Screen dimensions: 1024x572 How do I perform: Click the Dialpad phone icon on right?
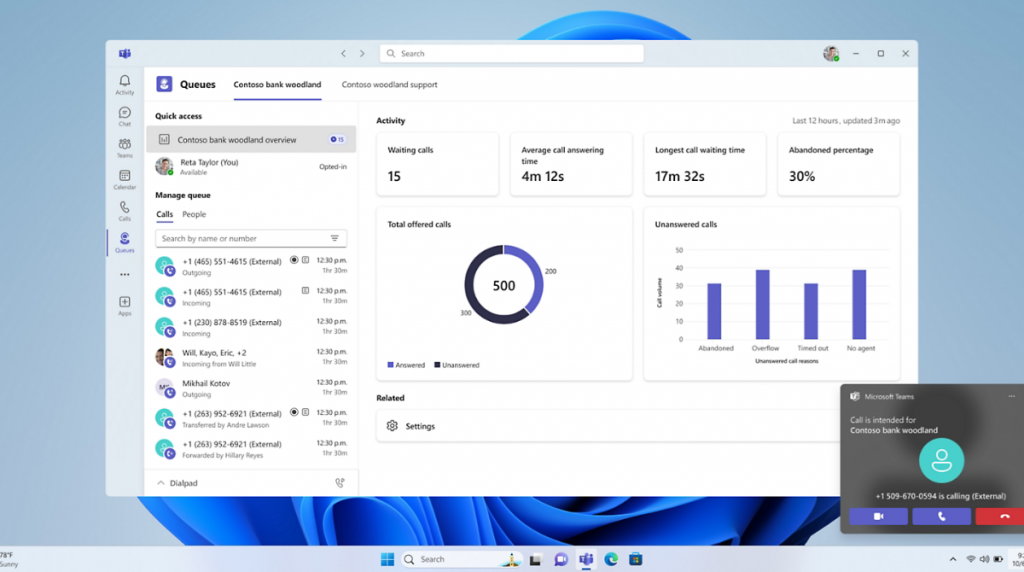click(340, 483)
